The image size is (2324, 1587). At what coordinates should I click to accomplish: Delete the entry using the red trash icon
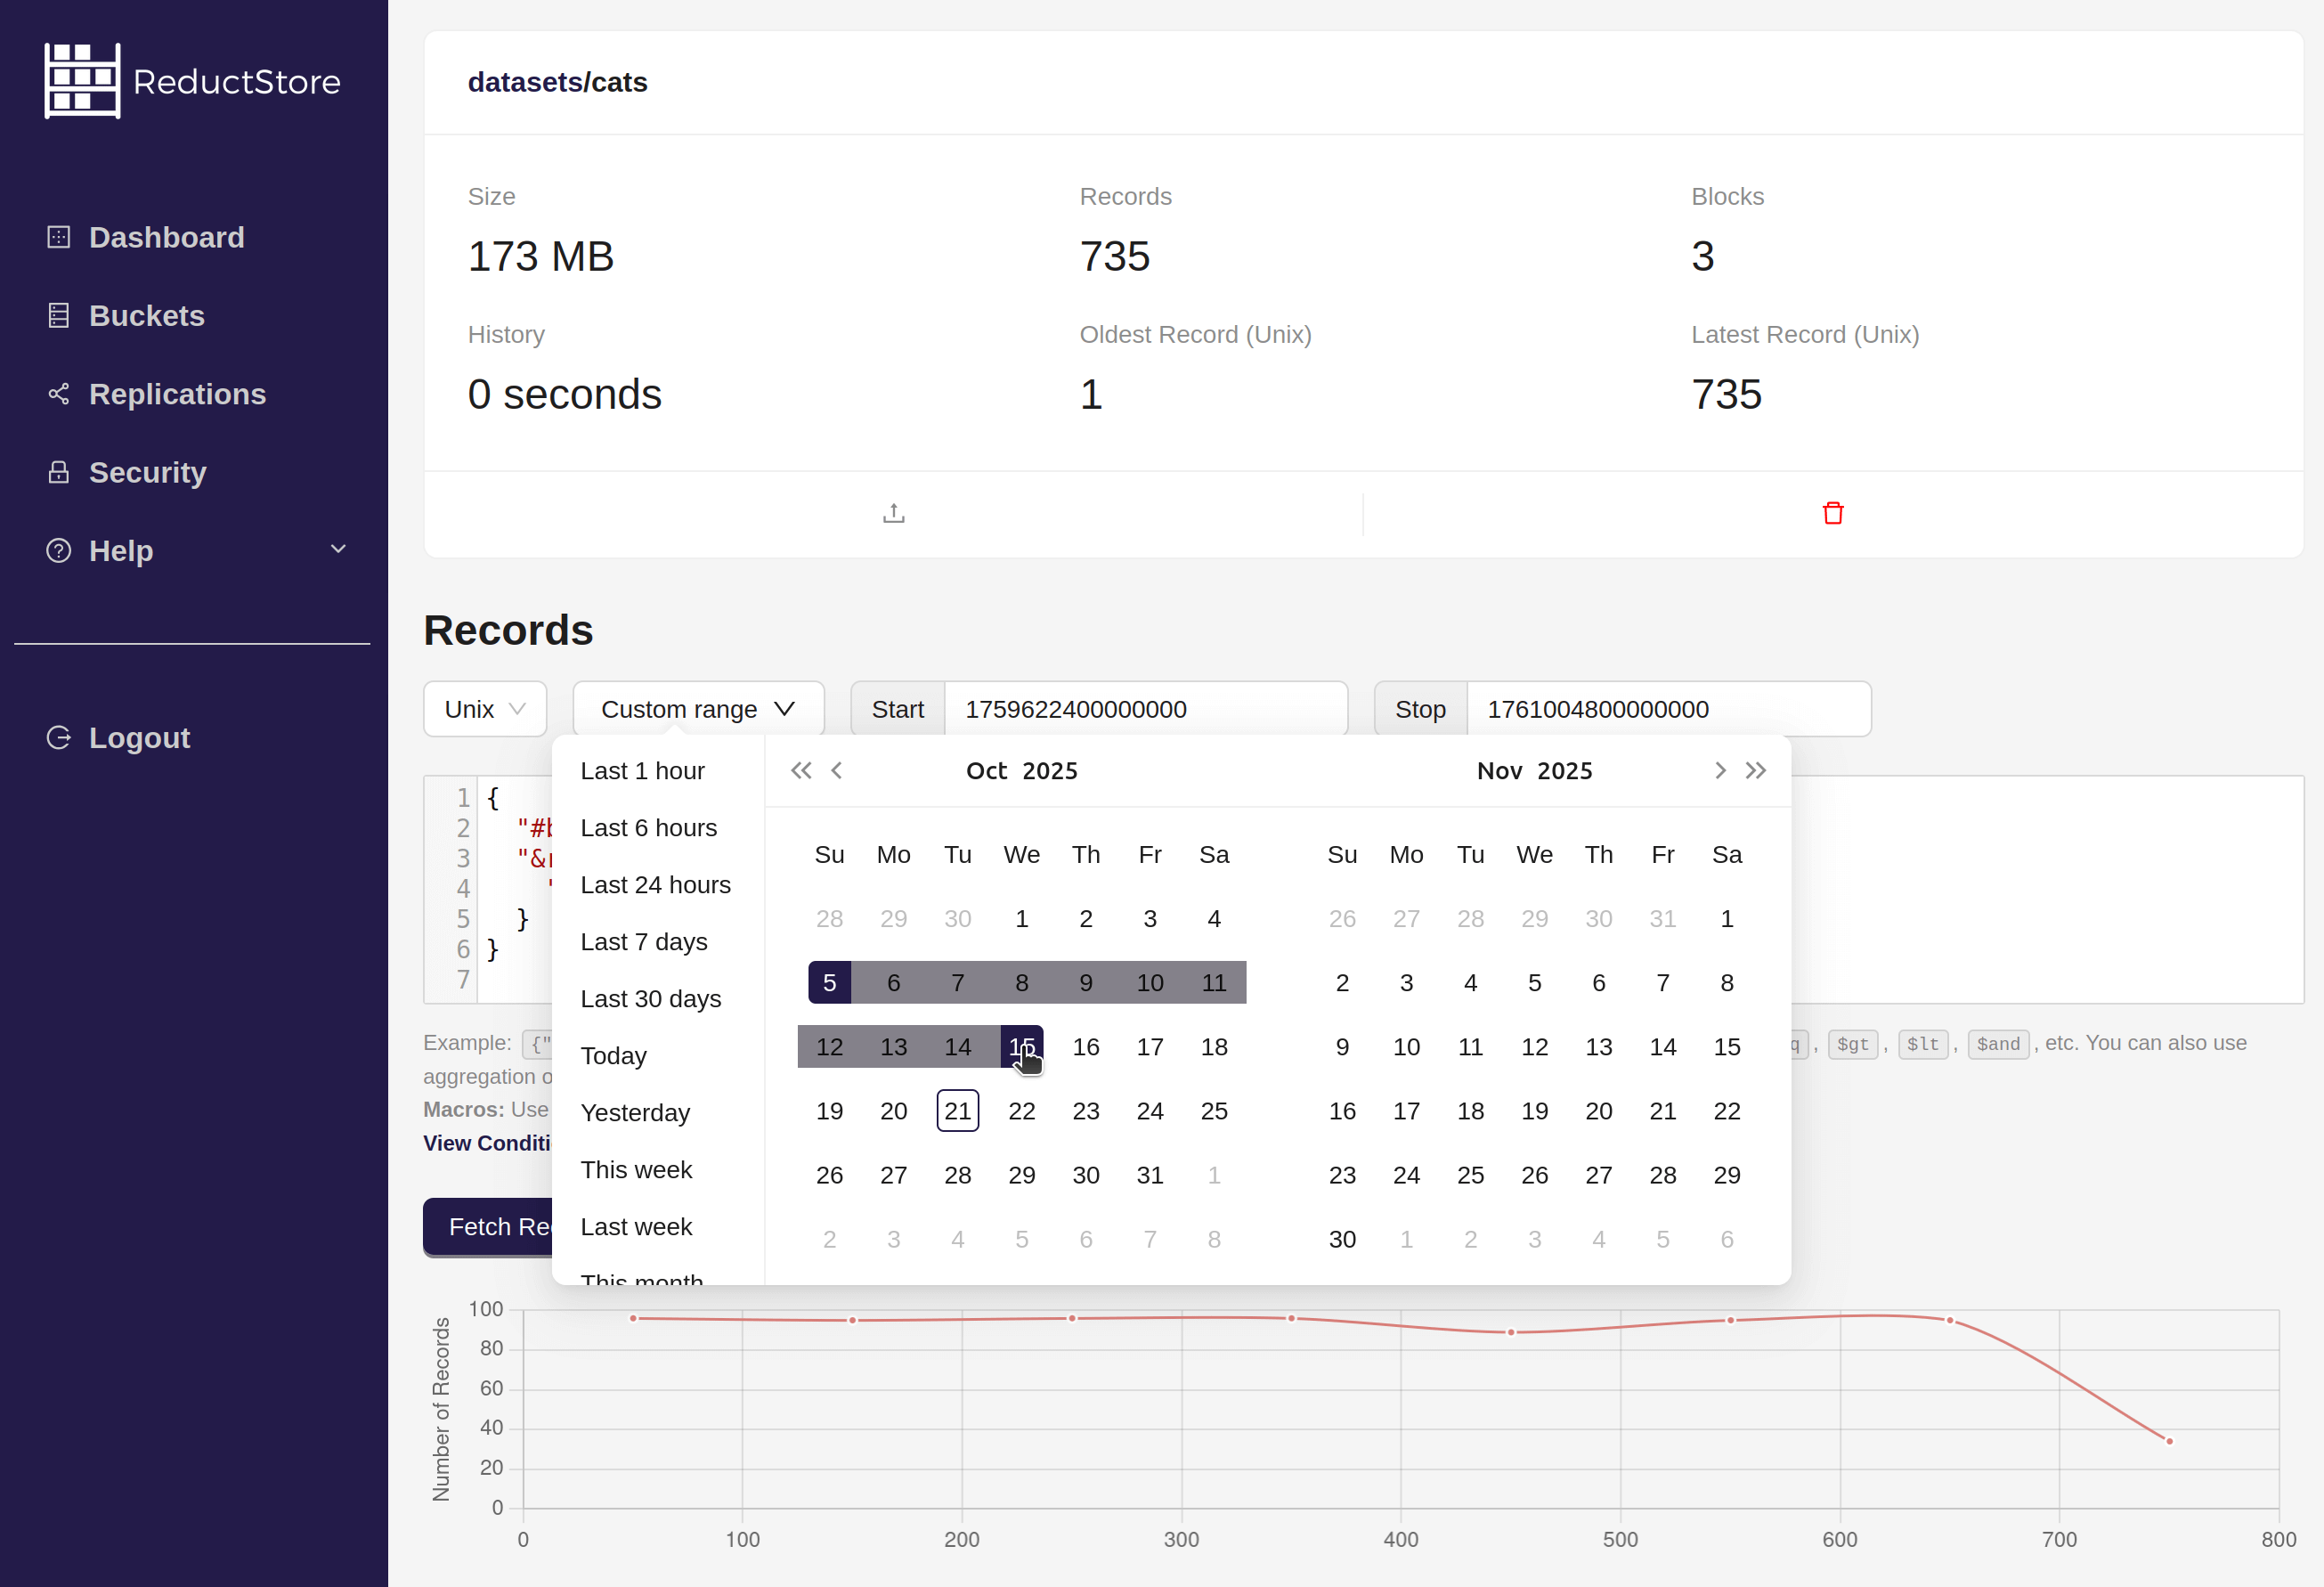pyautogui.click(x=1833, y=512)
